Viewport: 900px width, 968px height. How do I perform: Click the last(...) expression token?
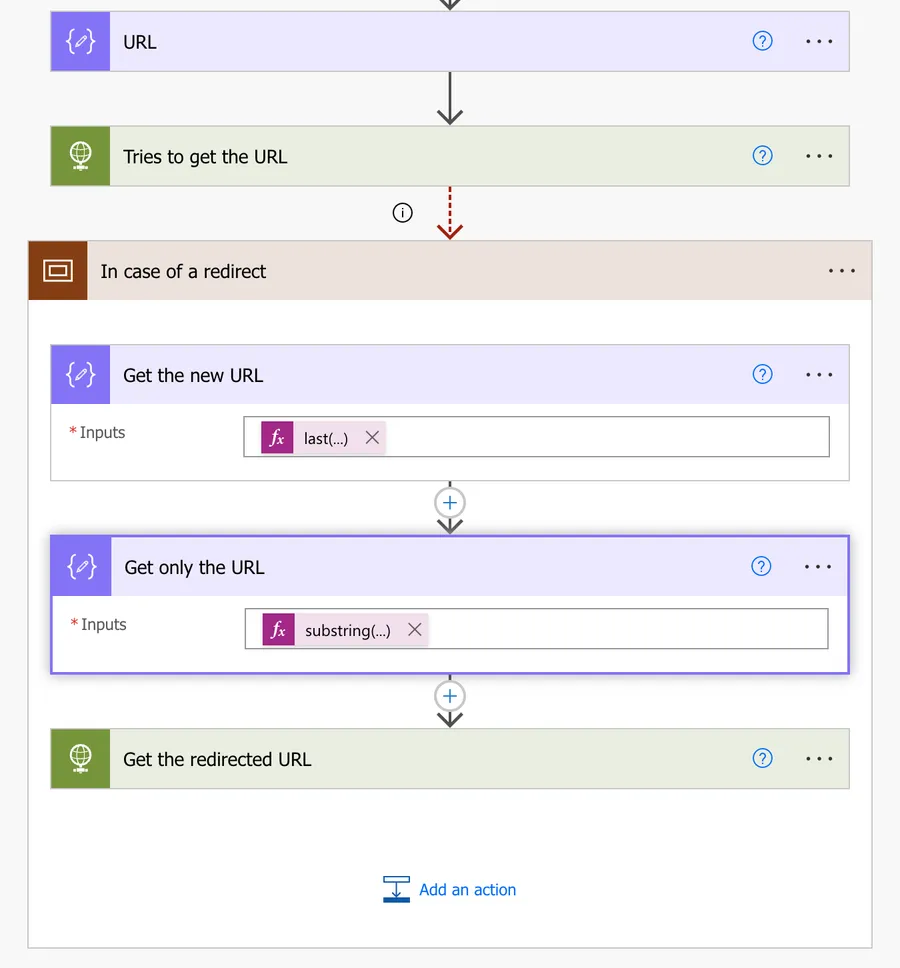(x=325, y=438)
